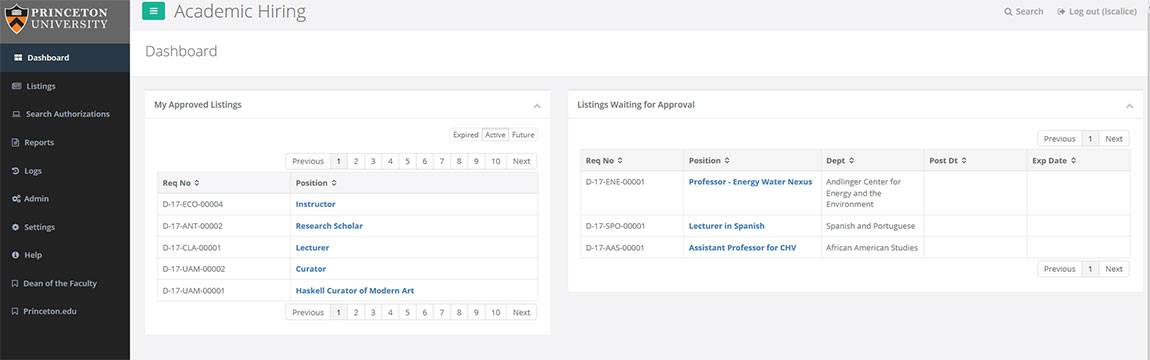Open the Lecturer in Spanish listing
This screenshot has height=360, width=1150.
click(726, 226)
